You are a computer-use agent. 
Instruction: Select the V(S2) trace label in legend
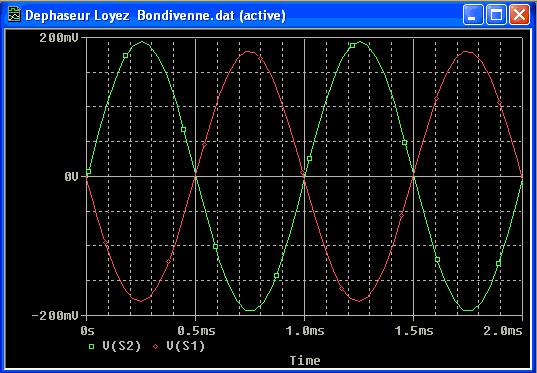121,346
